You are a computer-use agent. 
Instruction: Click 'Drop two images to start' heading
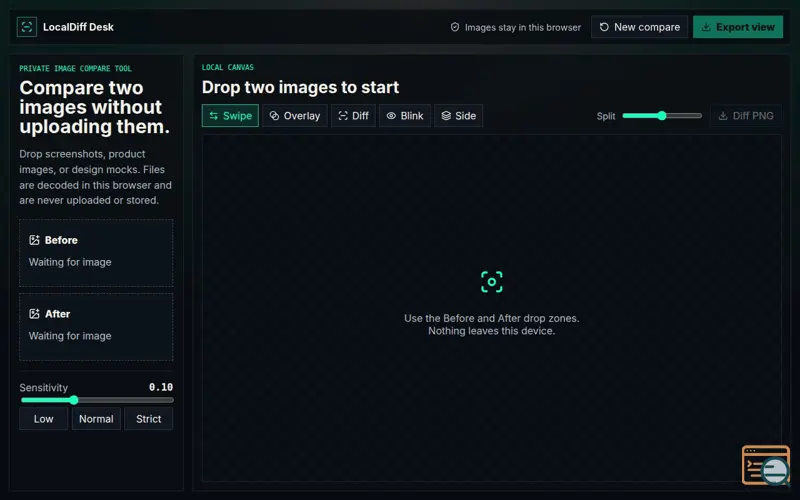point(300,87)
